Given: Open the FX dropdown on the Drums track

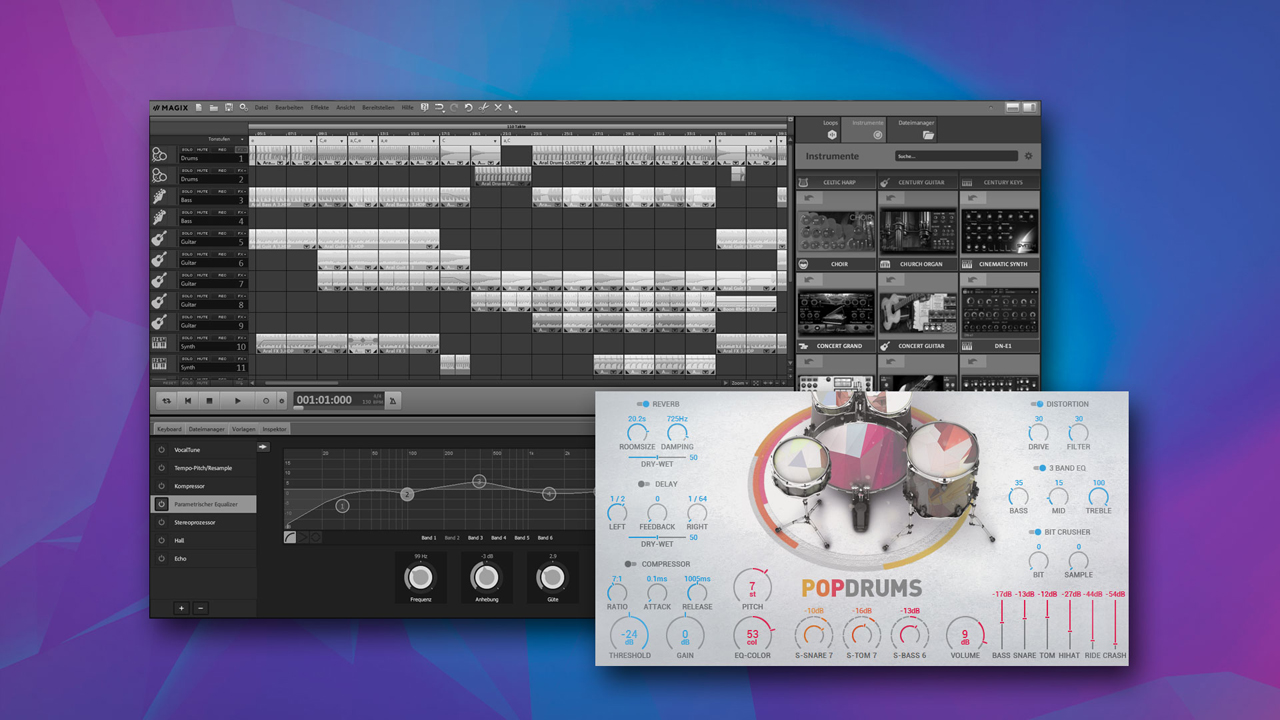Looking at the screenshot, I should [x=240, y=150].
